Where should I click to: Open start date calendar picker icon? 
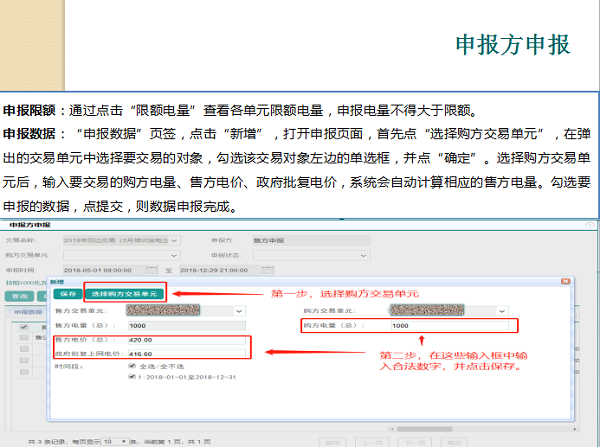[151, 270]
